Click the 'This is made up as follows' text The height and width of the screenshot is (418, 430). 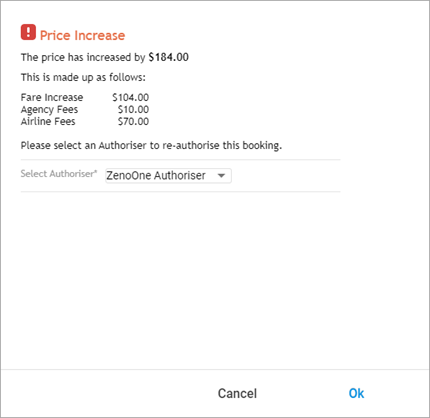[83, 77]
